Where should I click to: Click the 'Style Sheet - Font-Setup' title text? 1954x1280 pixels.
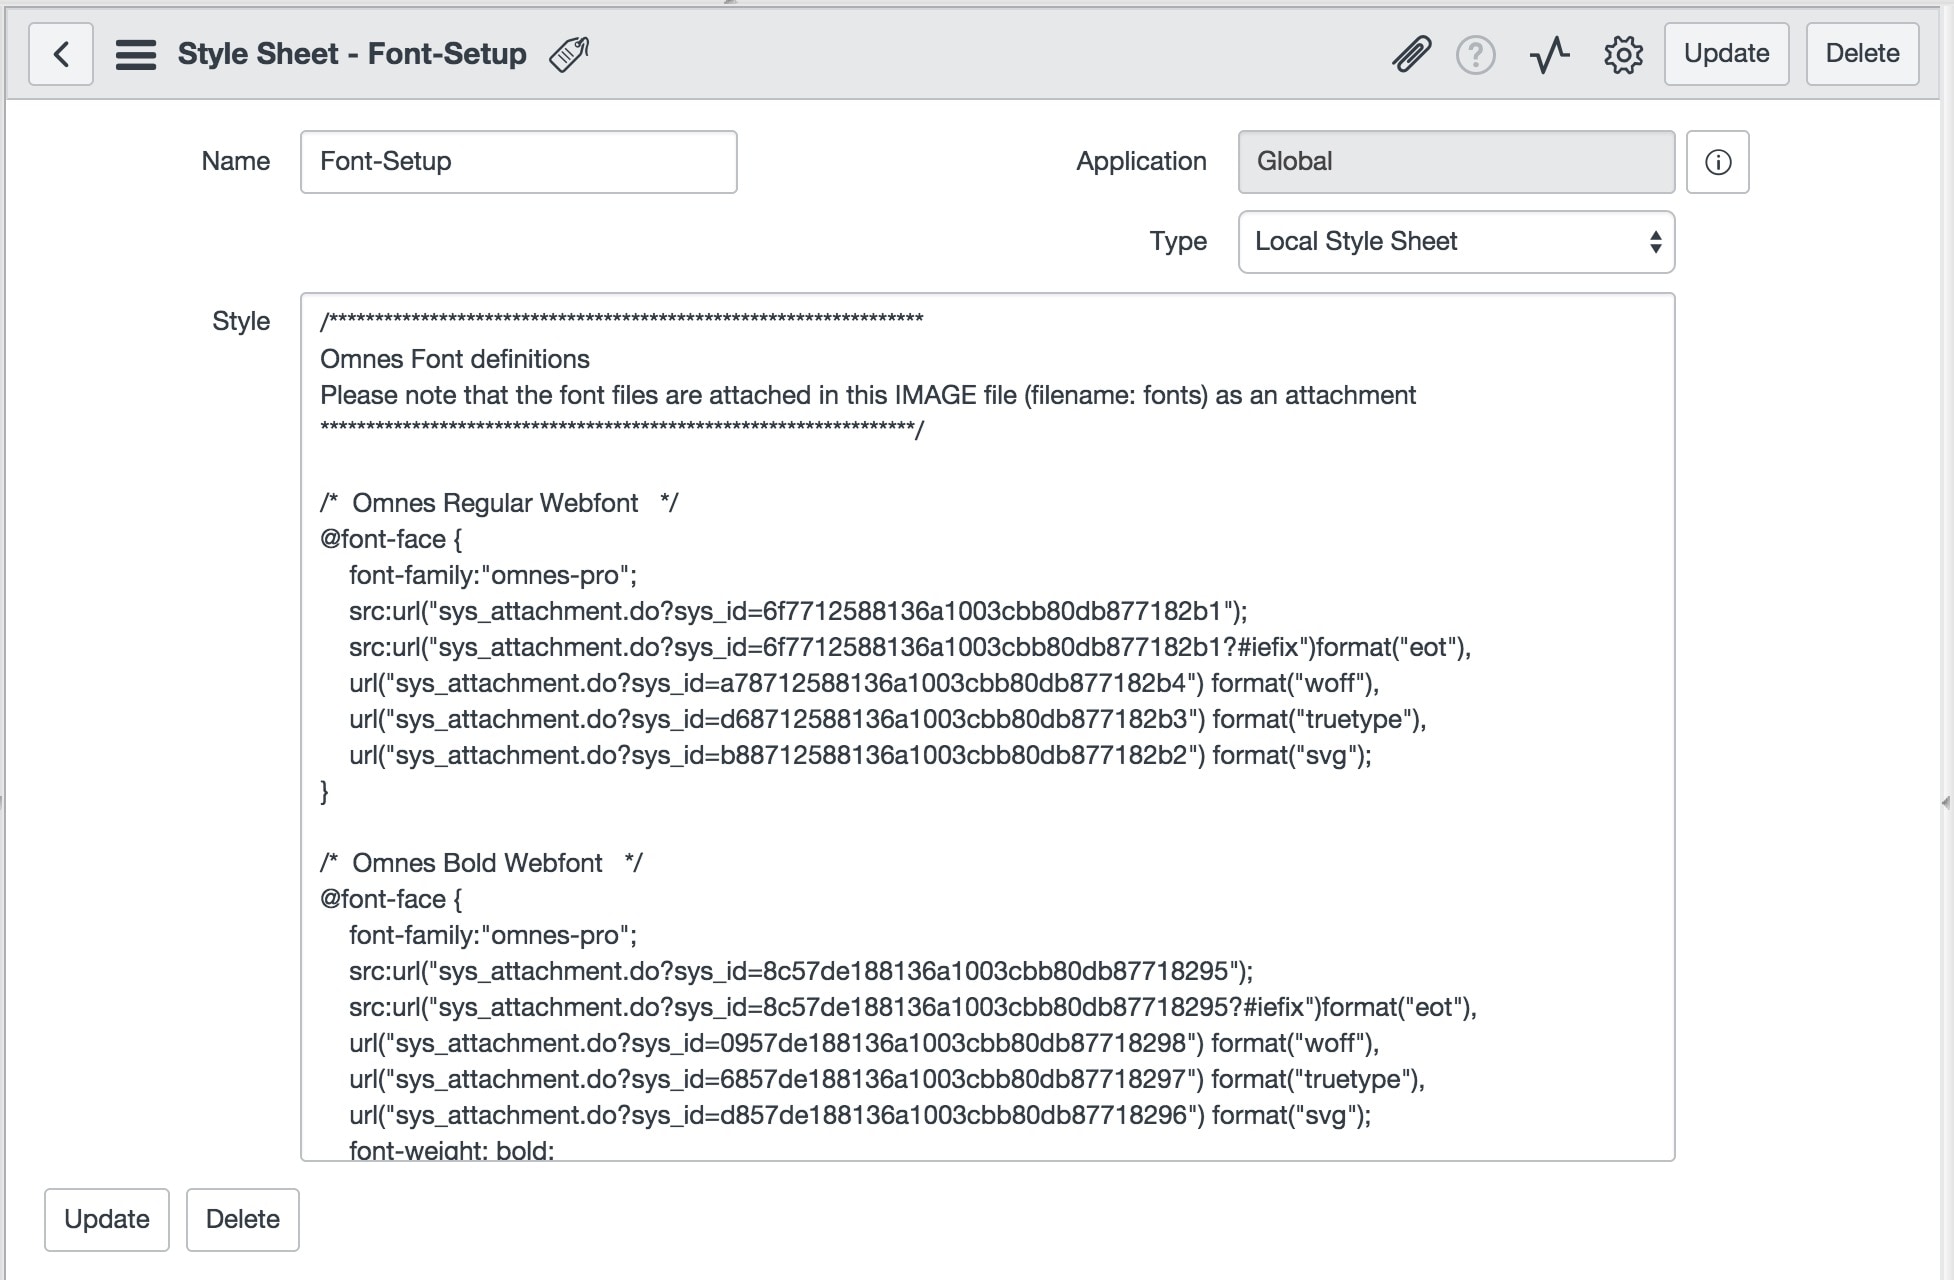point(352,54)
